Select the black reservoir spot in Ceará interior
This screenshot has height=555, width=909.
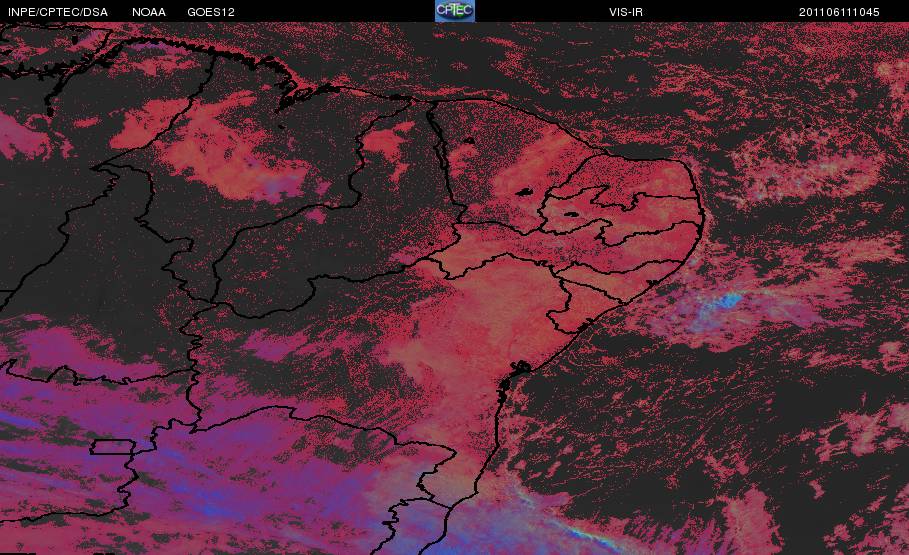(525, 193)
